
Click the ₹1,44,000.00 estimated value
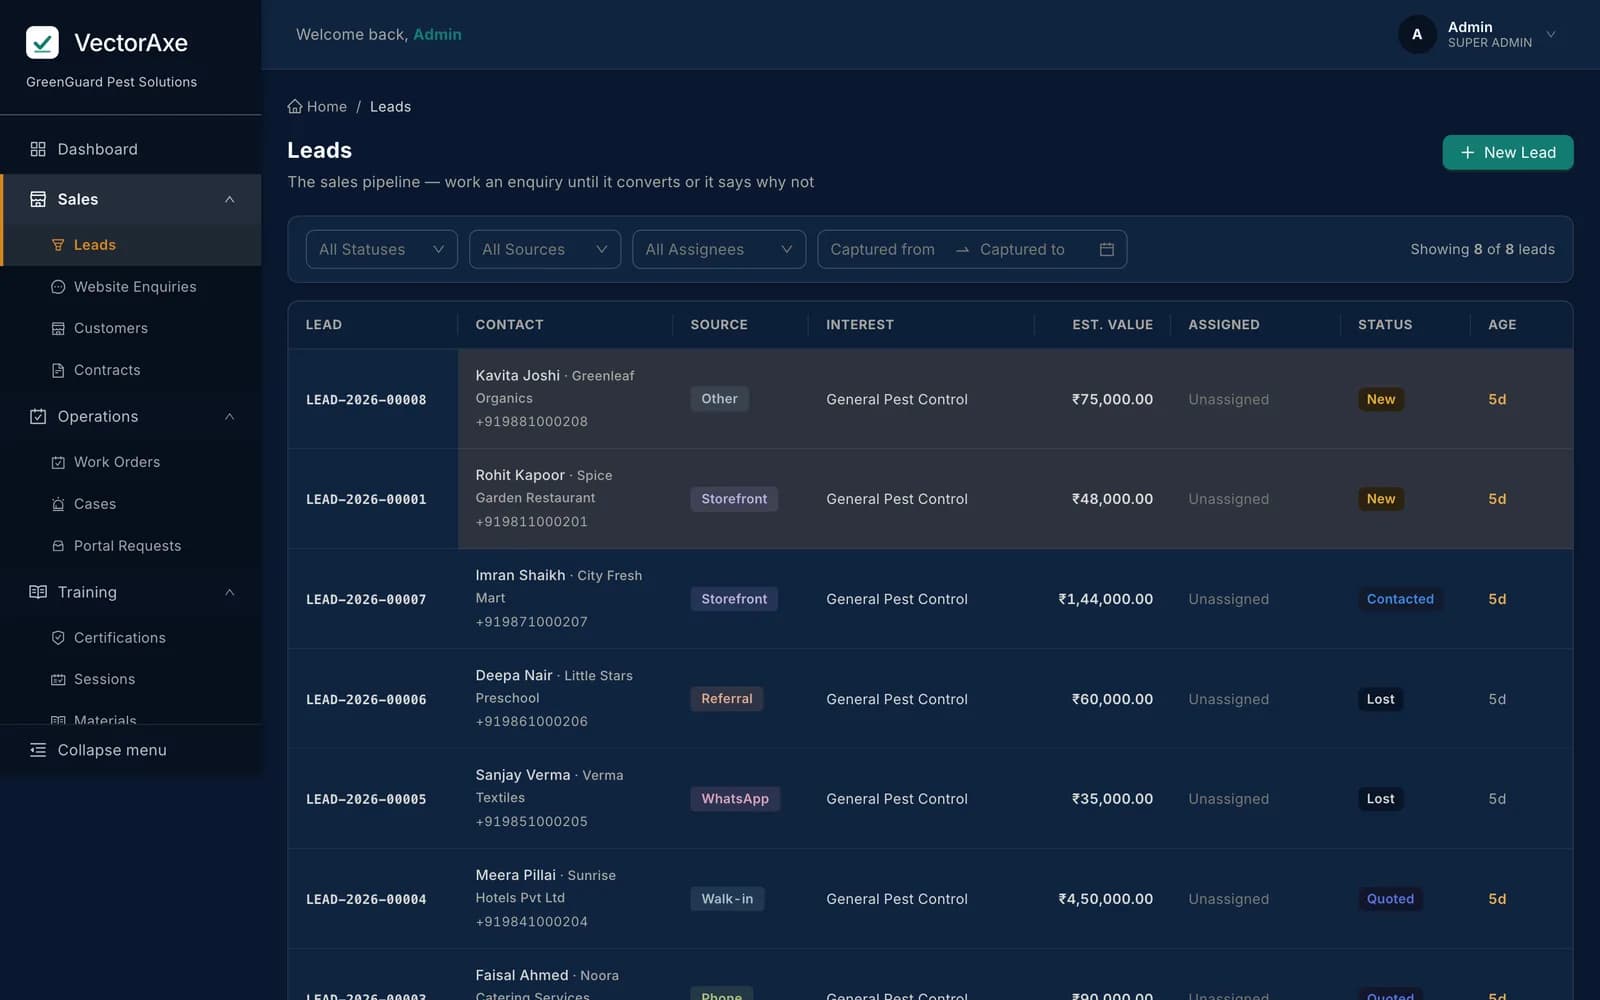click(x=1106, y=599)
